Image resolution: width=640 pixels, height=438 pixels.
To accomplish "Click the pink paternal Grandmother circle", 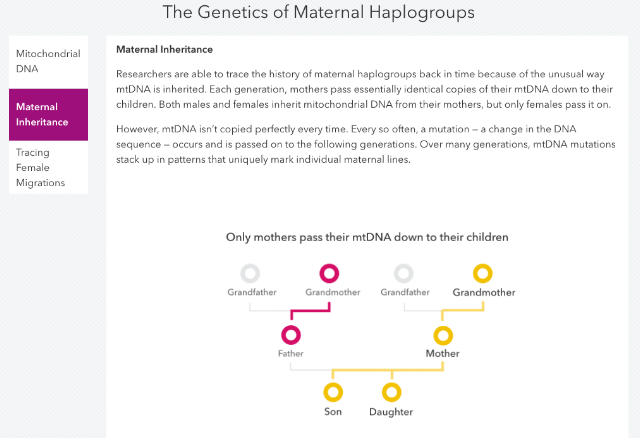I will coord(329,273).
